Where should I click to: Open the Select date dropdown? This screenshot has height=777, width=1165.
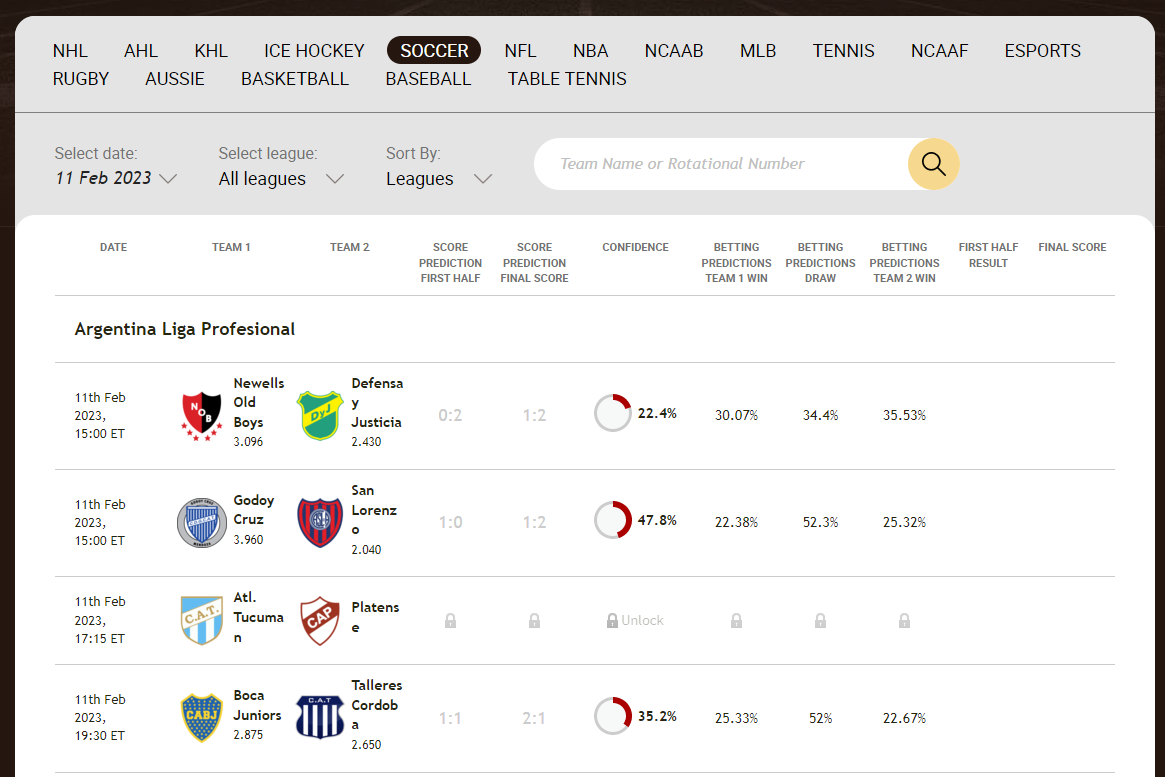(113, 178)
